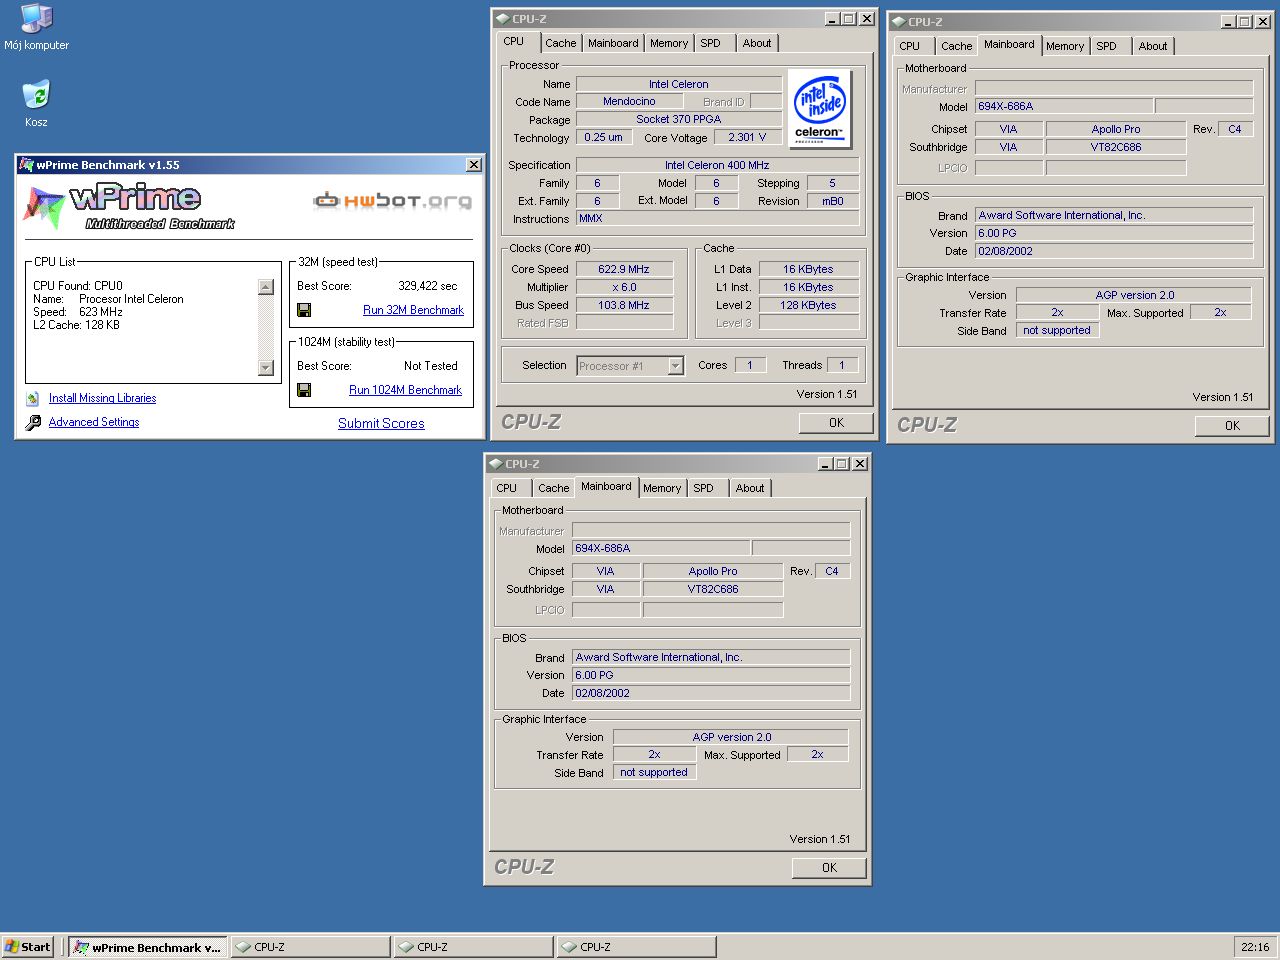Click AGP version 2.0 field in top-right CPU-Z
This screenshot has width=1280, height=960.
point(1134,295)
